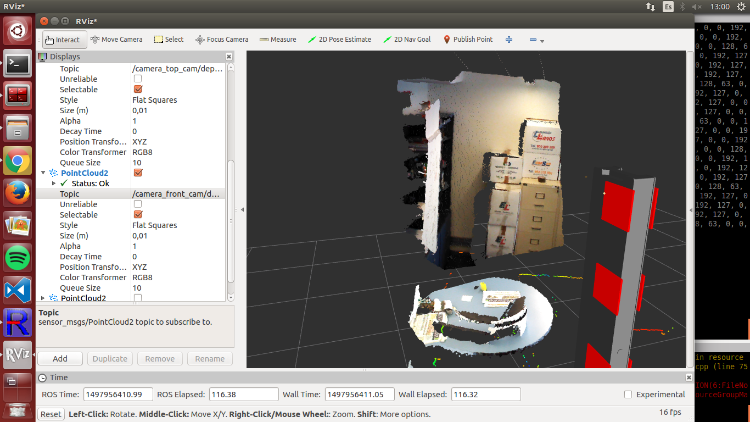Expand the Status: Ok row
Viewport: 750px width, 422px height.
pos(53,184)
